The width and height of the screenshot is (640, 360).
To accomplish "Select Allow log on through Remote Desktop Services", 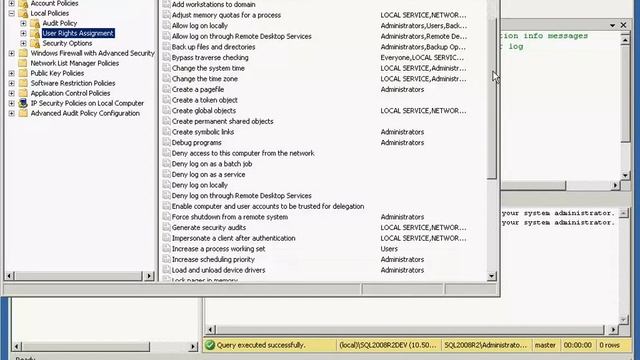I will (242, 36).
